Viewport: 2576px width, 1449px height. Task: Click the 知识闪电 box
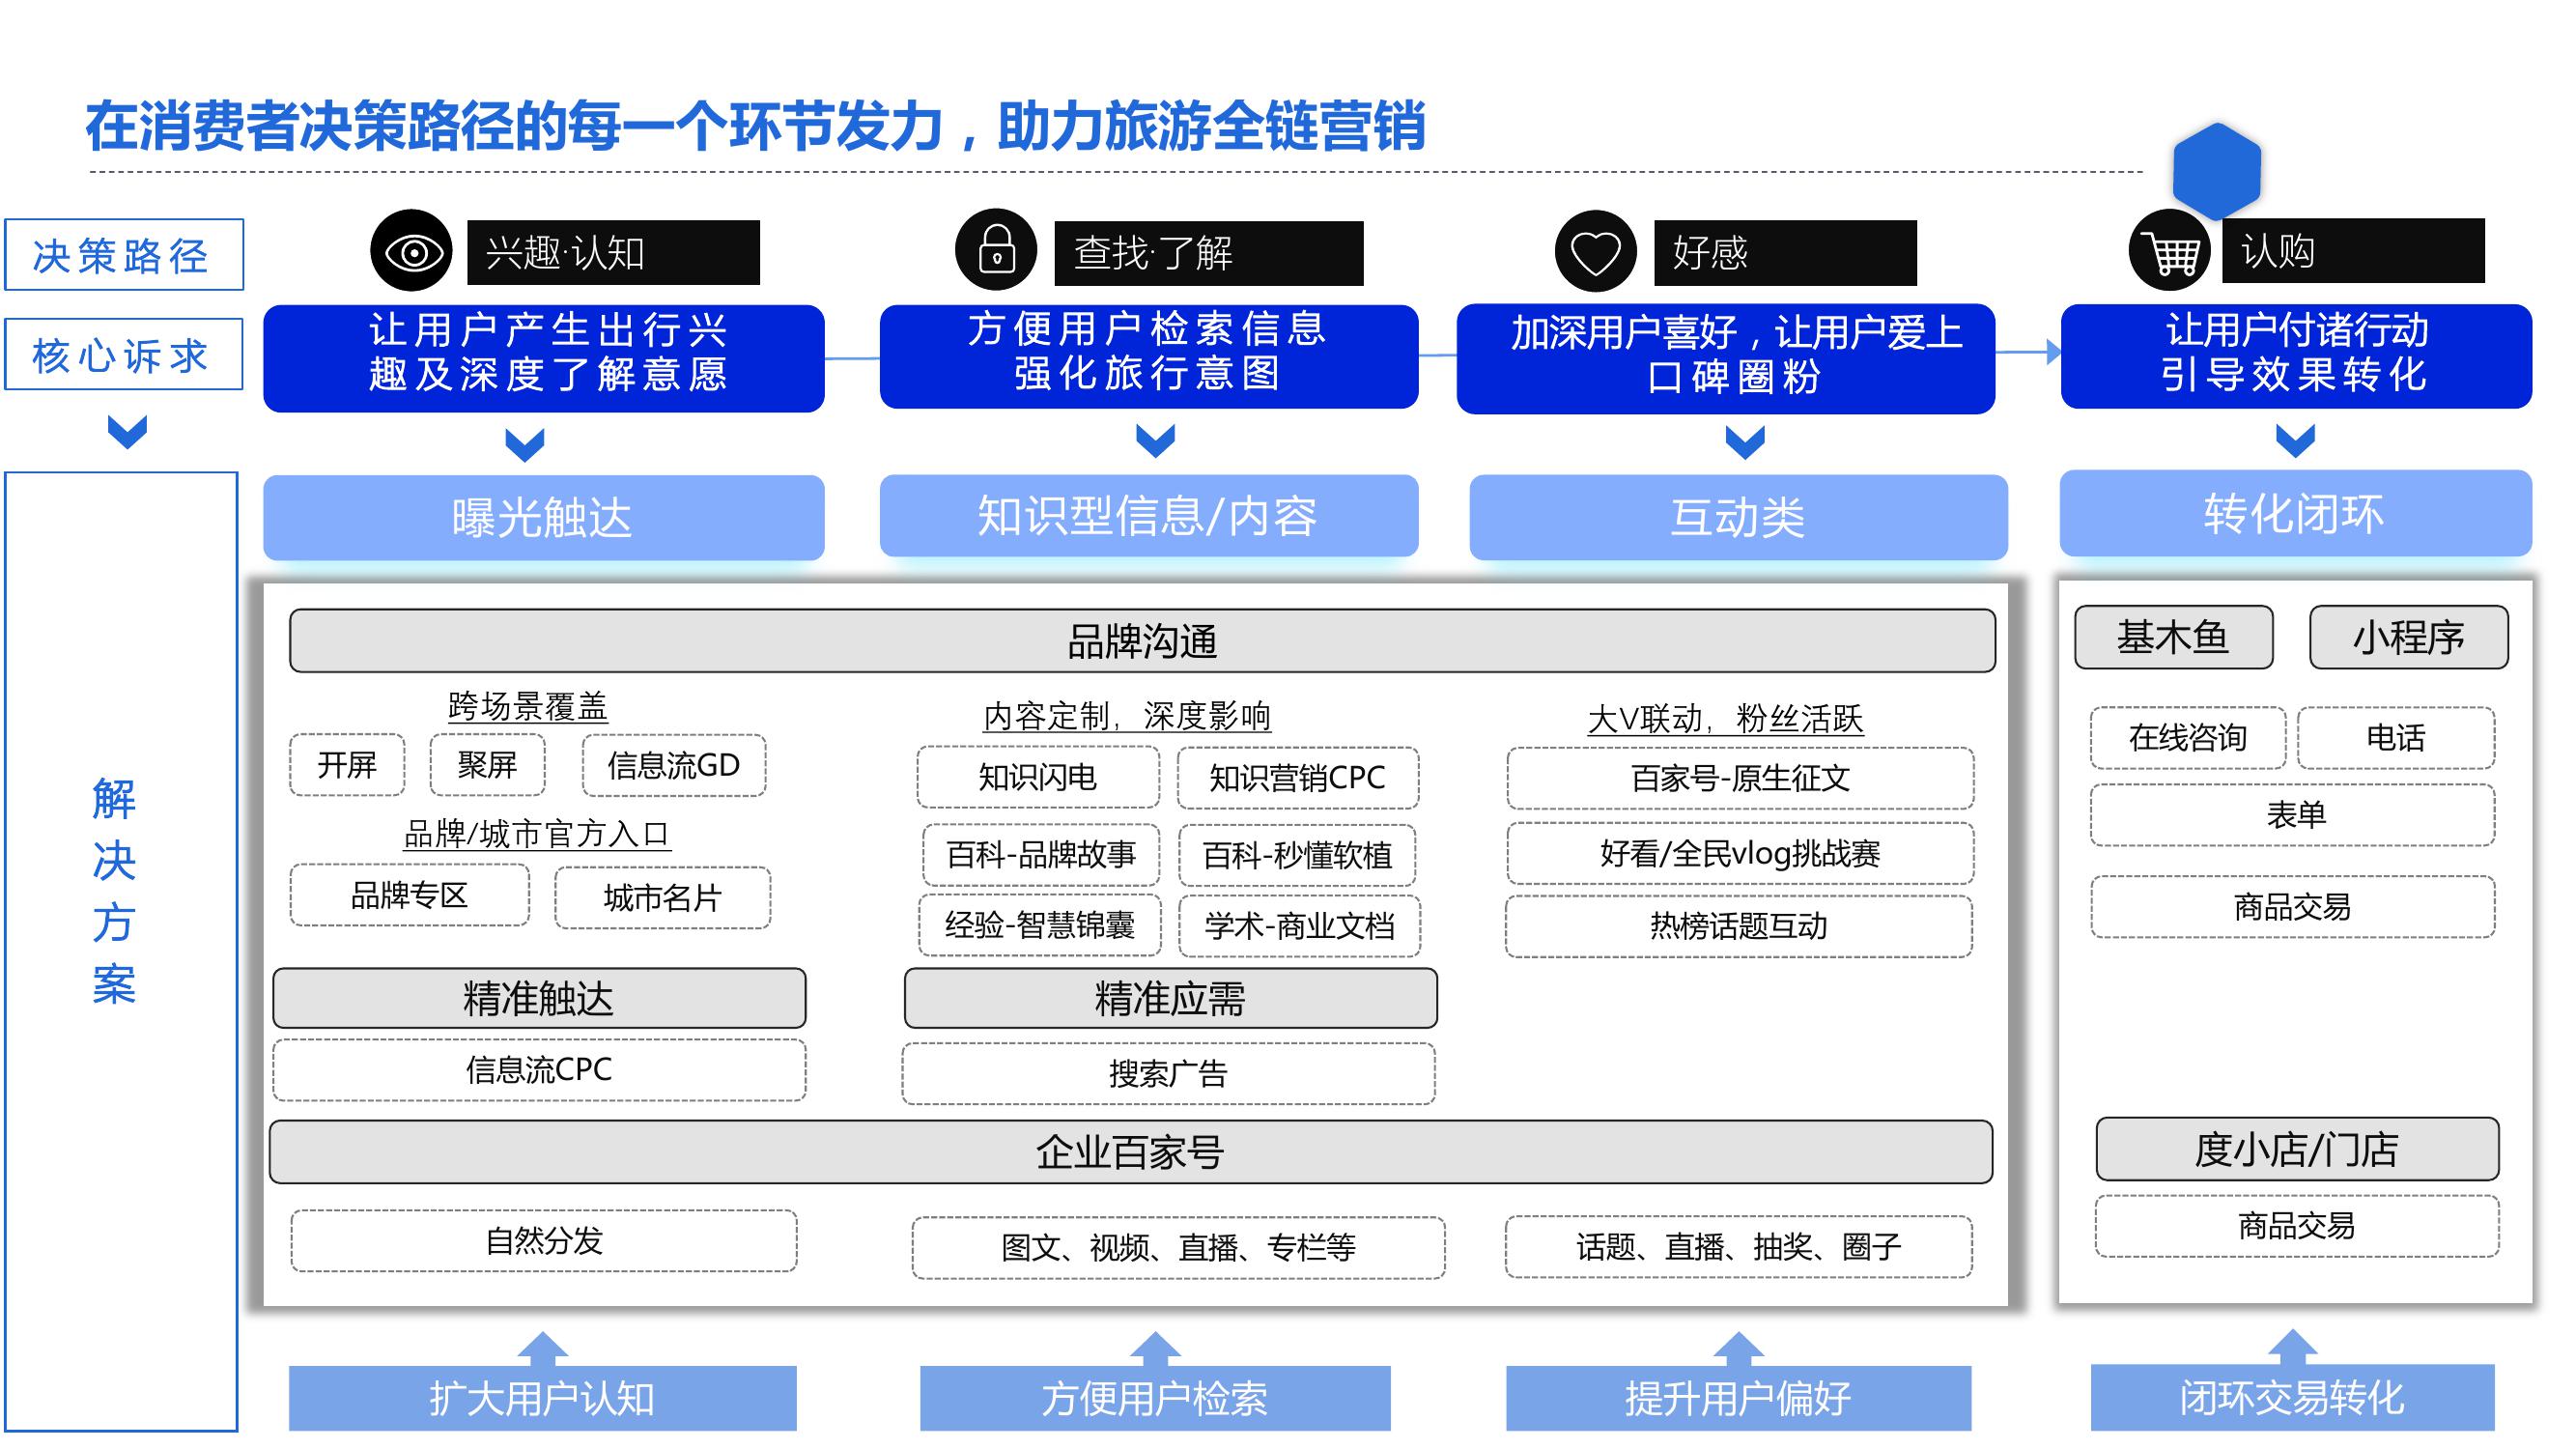click(1037, 777)
